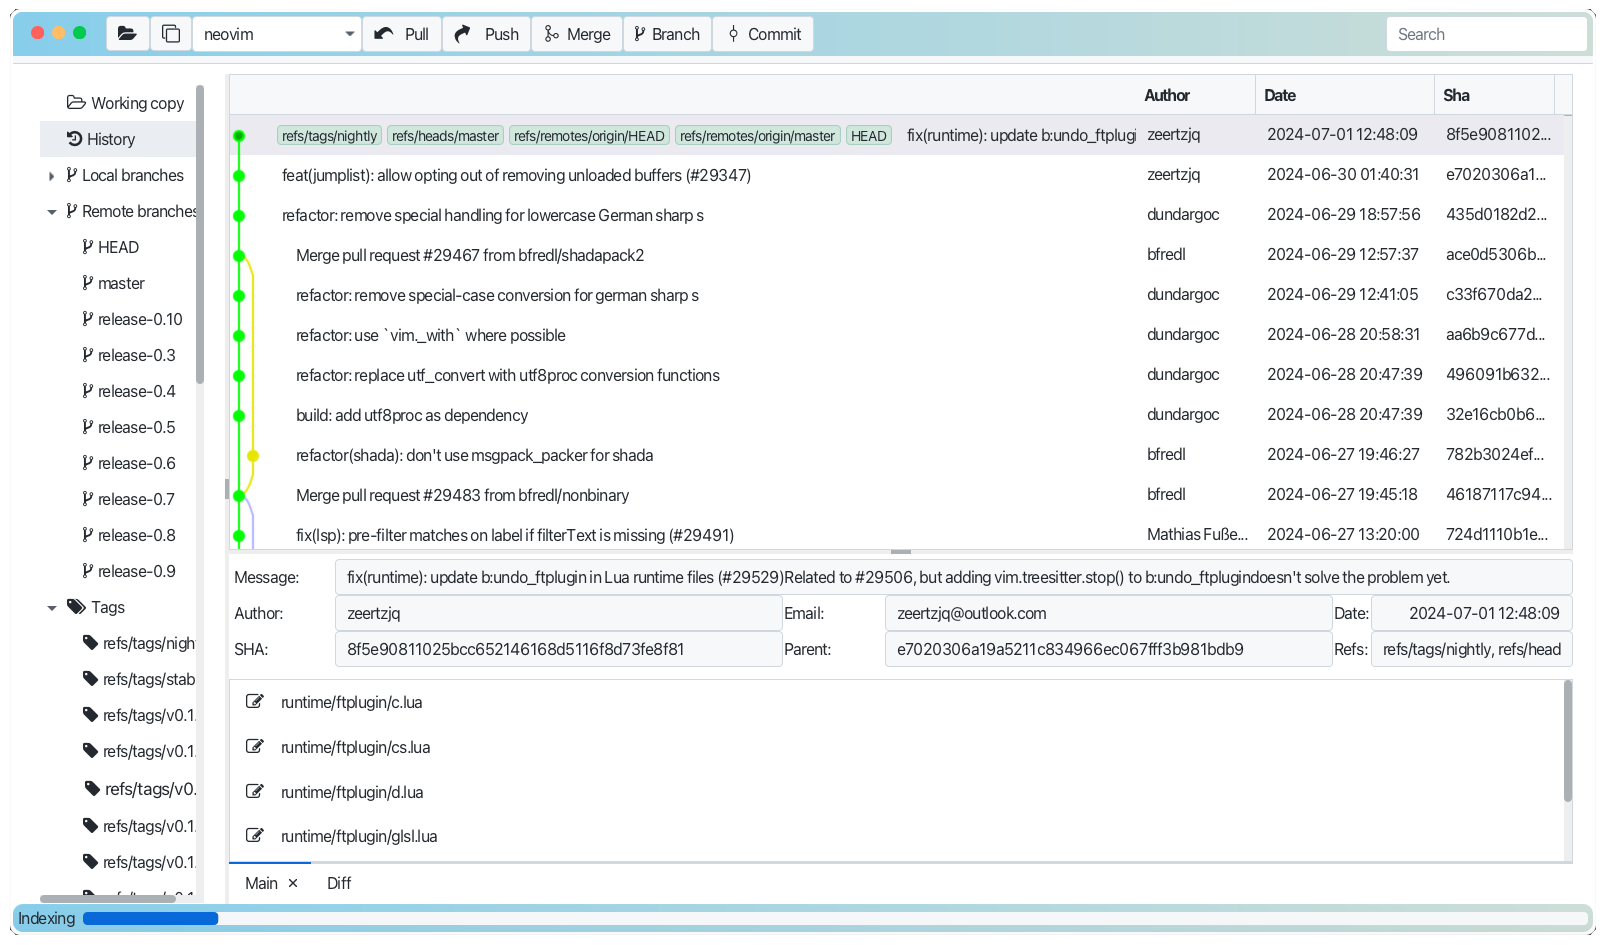1605x945 pixels.
Task: Click the Commit button
Action: (763, 34)
